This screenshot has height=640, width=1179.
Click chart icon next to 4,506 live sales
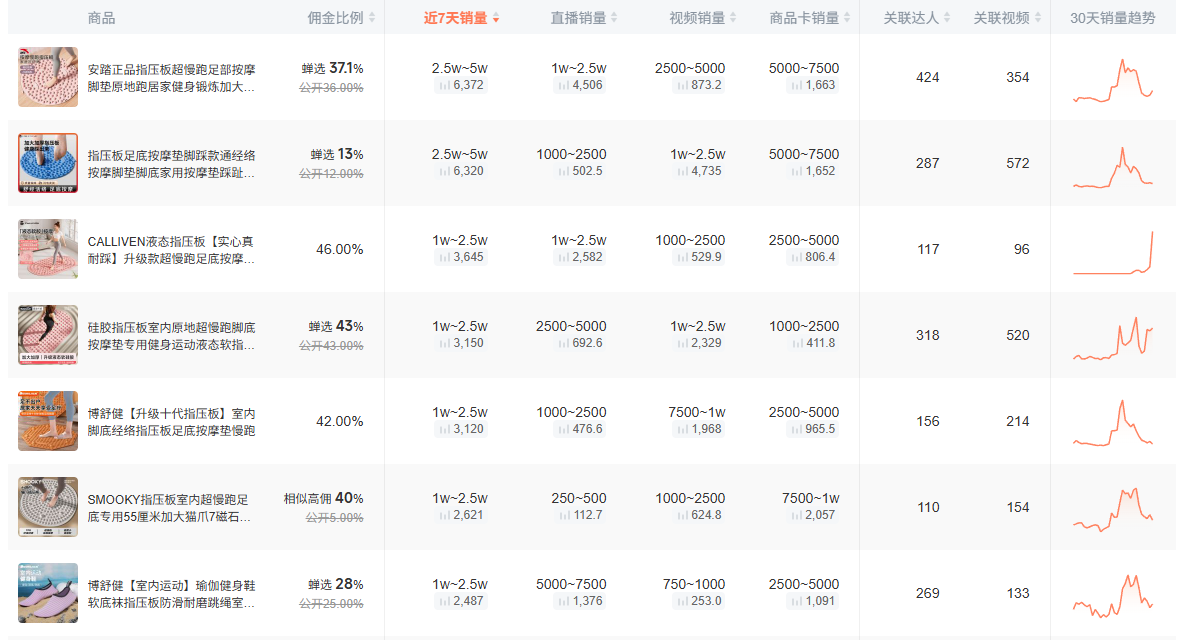pos(563,86)
